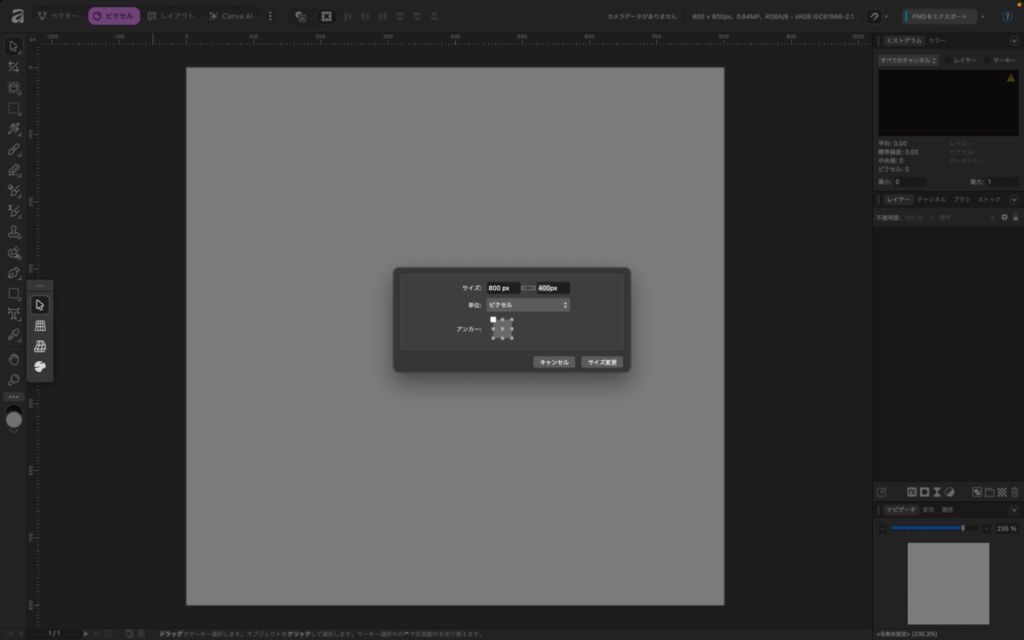Click the キャンセル button in the dialog
The image size is (1024, 640).
click(553, 362)
